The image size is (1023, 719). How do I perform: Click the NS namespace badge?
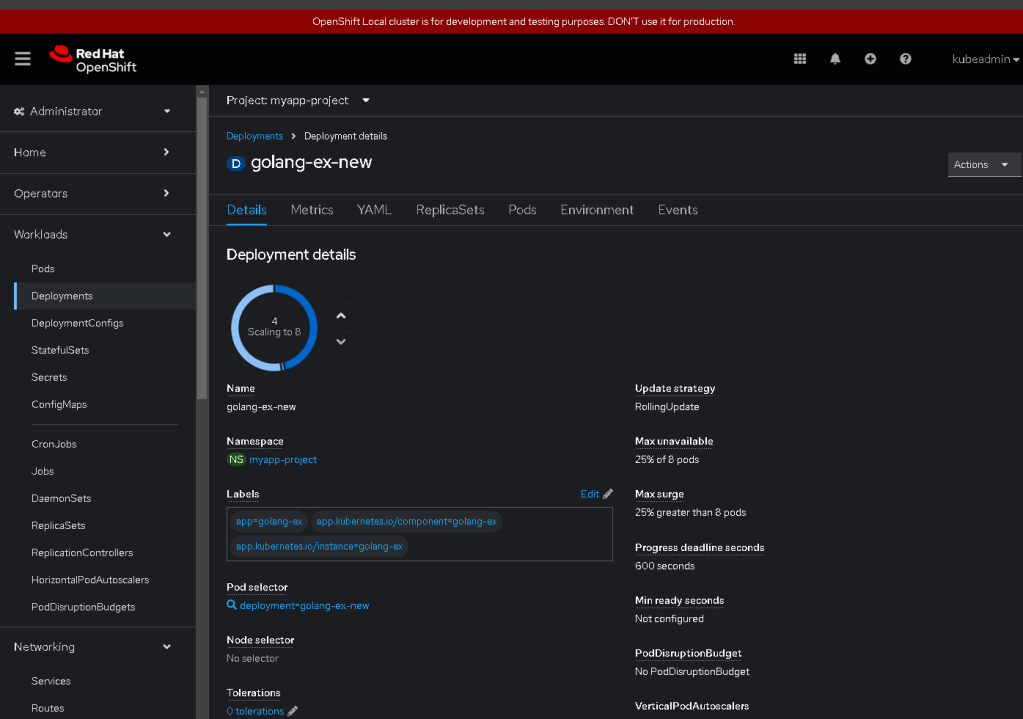click(236, 459)
